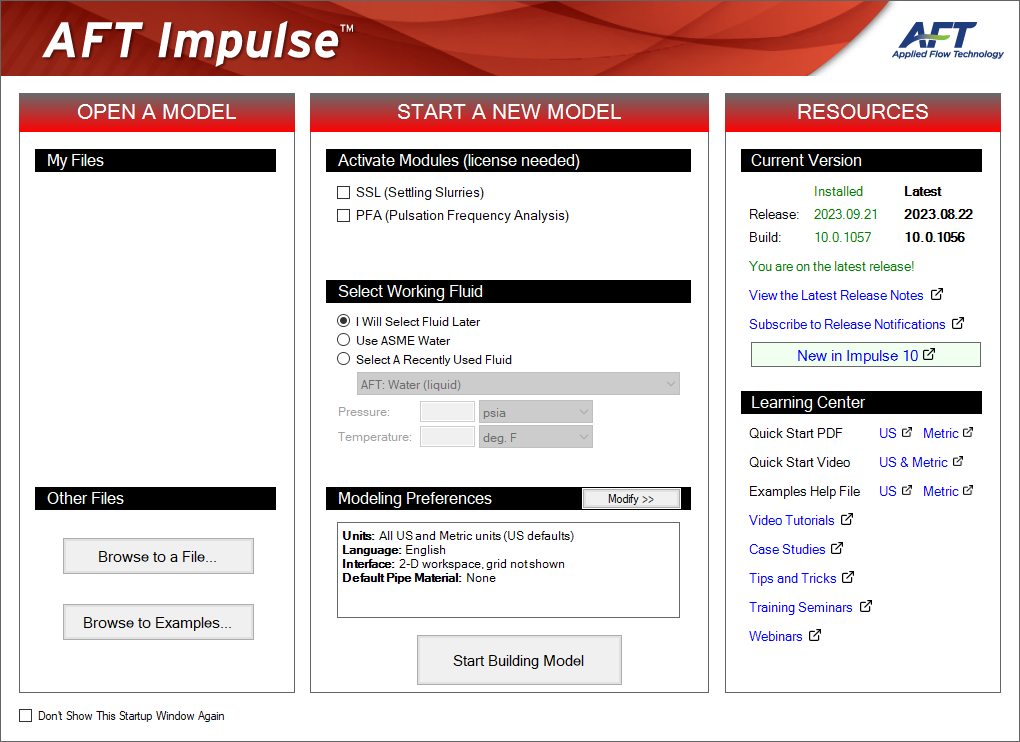Click external link icon beside Webinars
Image resolution: width=1020 pixels, height=742 pixels.
(x=816, y=636)
